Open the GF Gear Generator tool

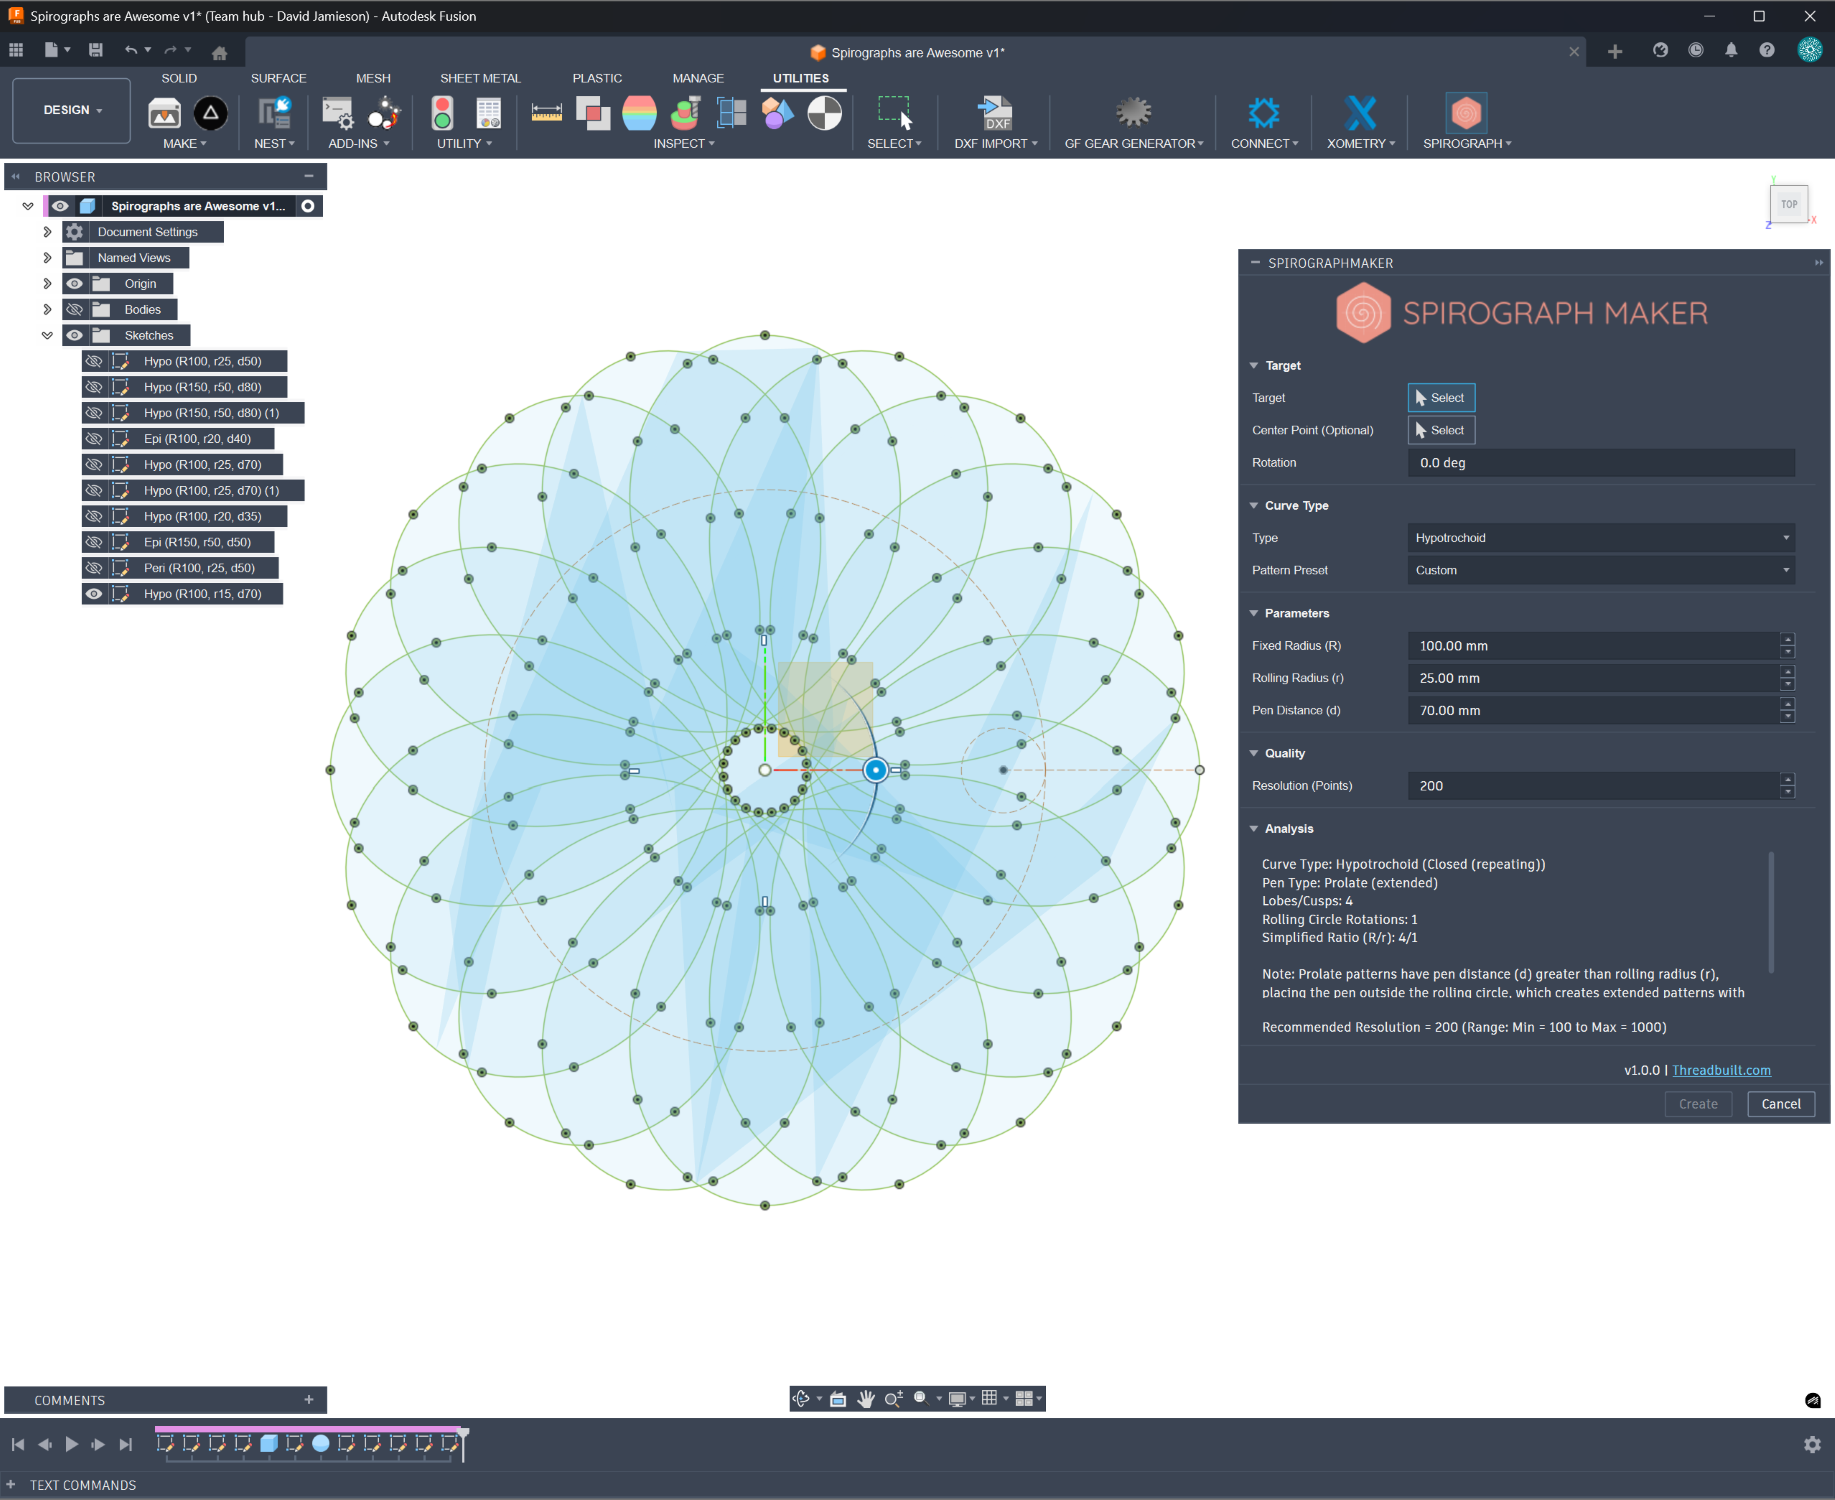(1133, 113)
